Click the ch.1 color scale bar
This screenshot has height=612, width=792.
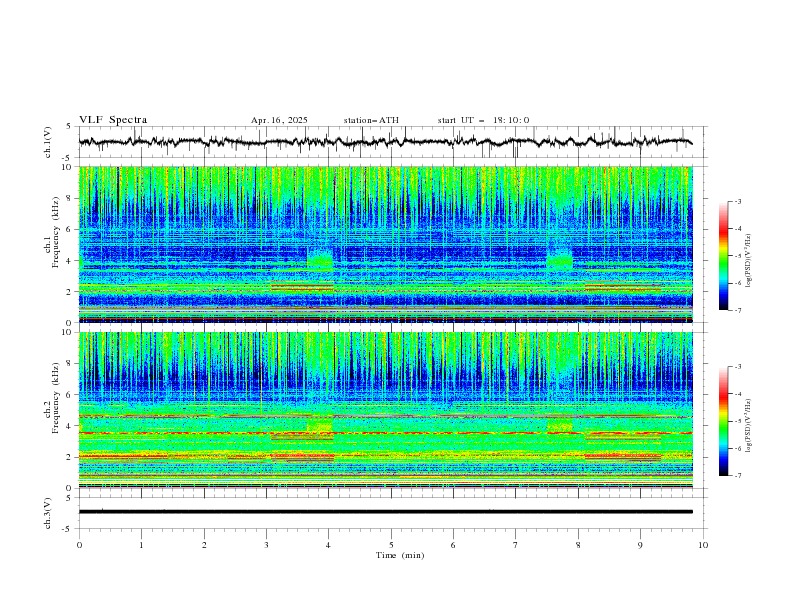(x=724, y=256)
